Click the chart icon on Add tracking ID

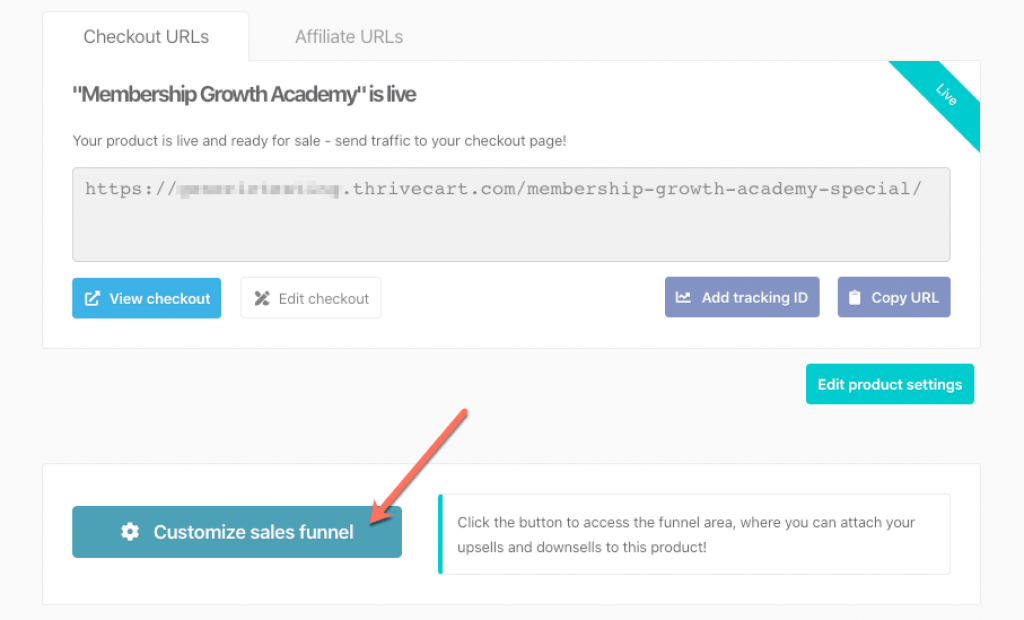pos(684,297)
